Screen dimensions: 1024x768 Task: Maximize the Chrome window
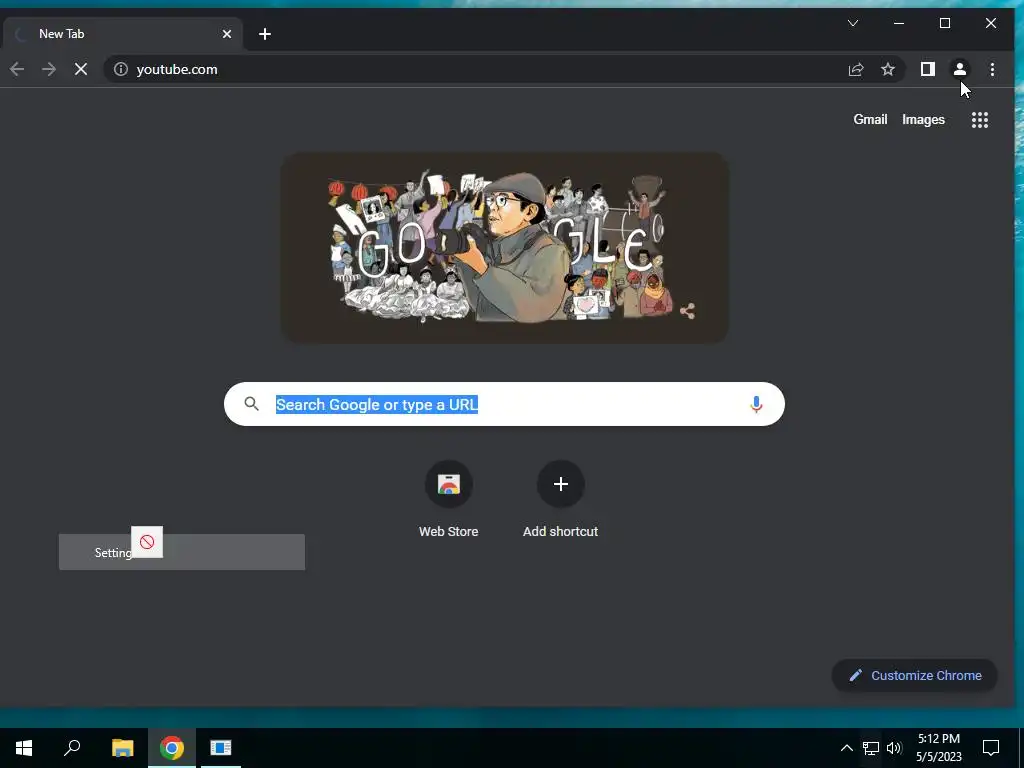click(944, 23)
